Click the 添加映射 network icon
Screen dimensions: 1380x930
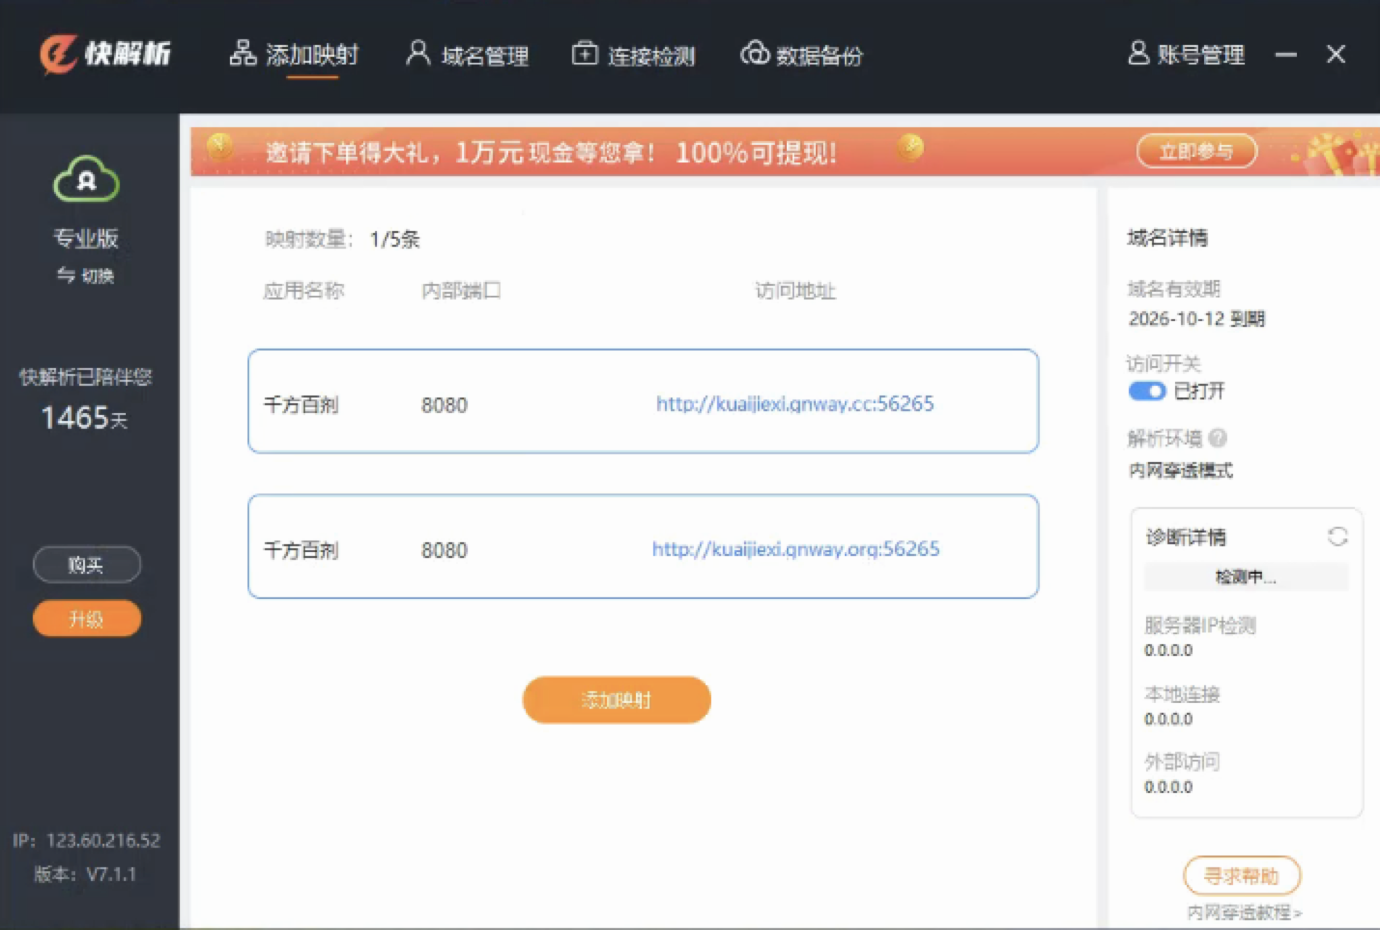tap(242, 54)
